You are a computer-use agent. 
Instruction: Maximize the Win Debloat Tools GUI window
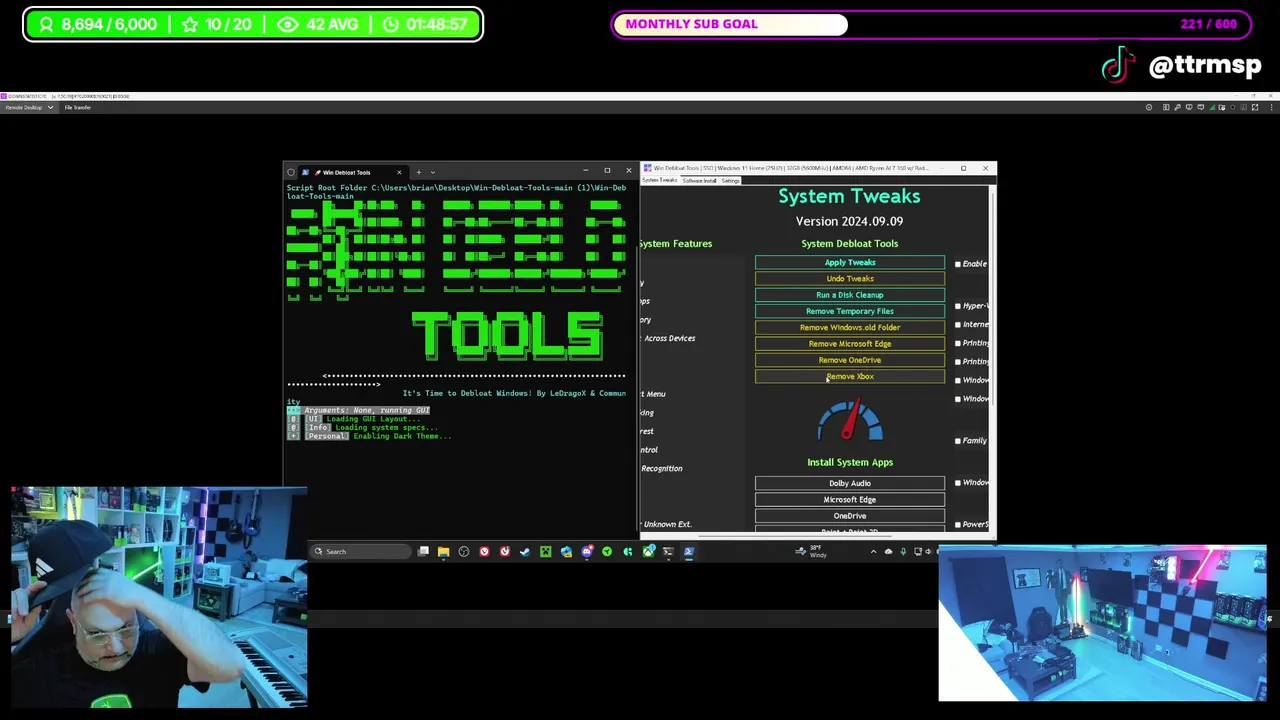tap(963, 169)
